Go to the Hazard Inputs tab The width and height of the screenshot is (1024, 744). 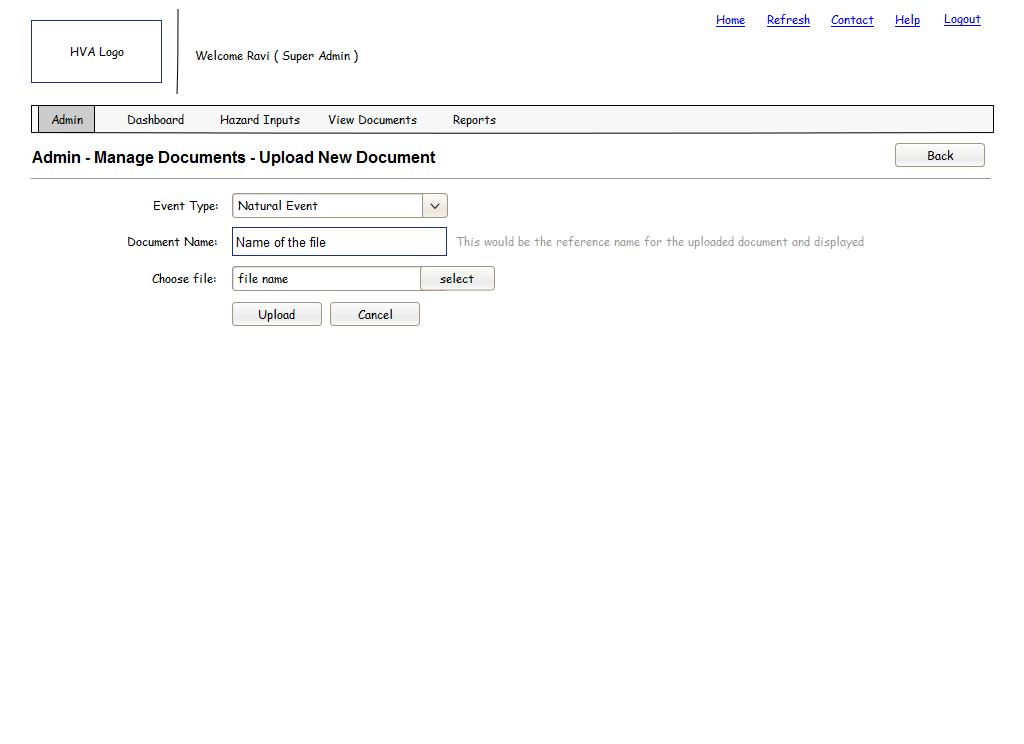(260, 120)
